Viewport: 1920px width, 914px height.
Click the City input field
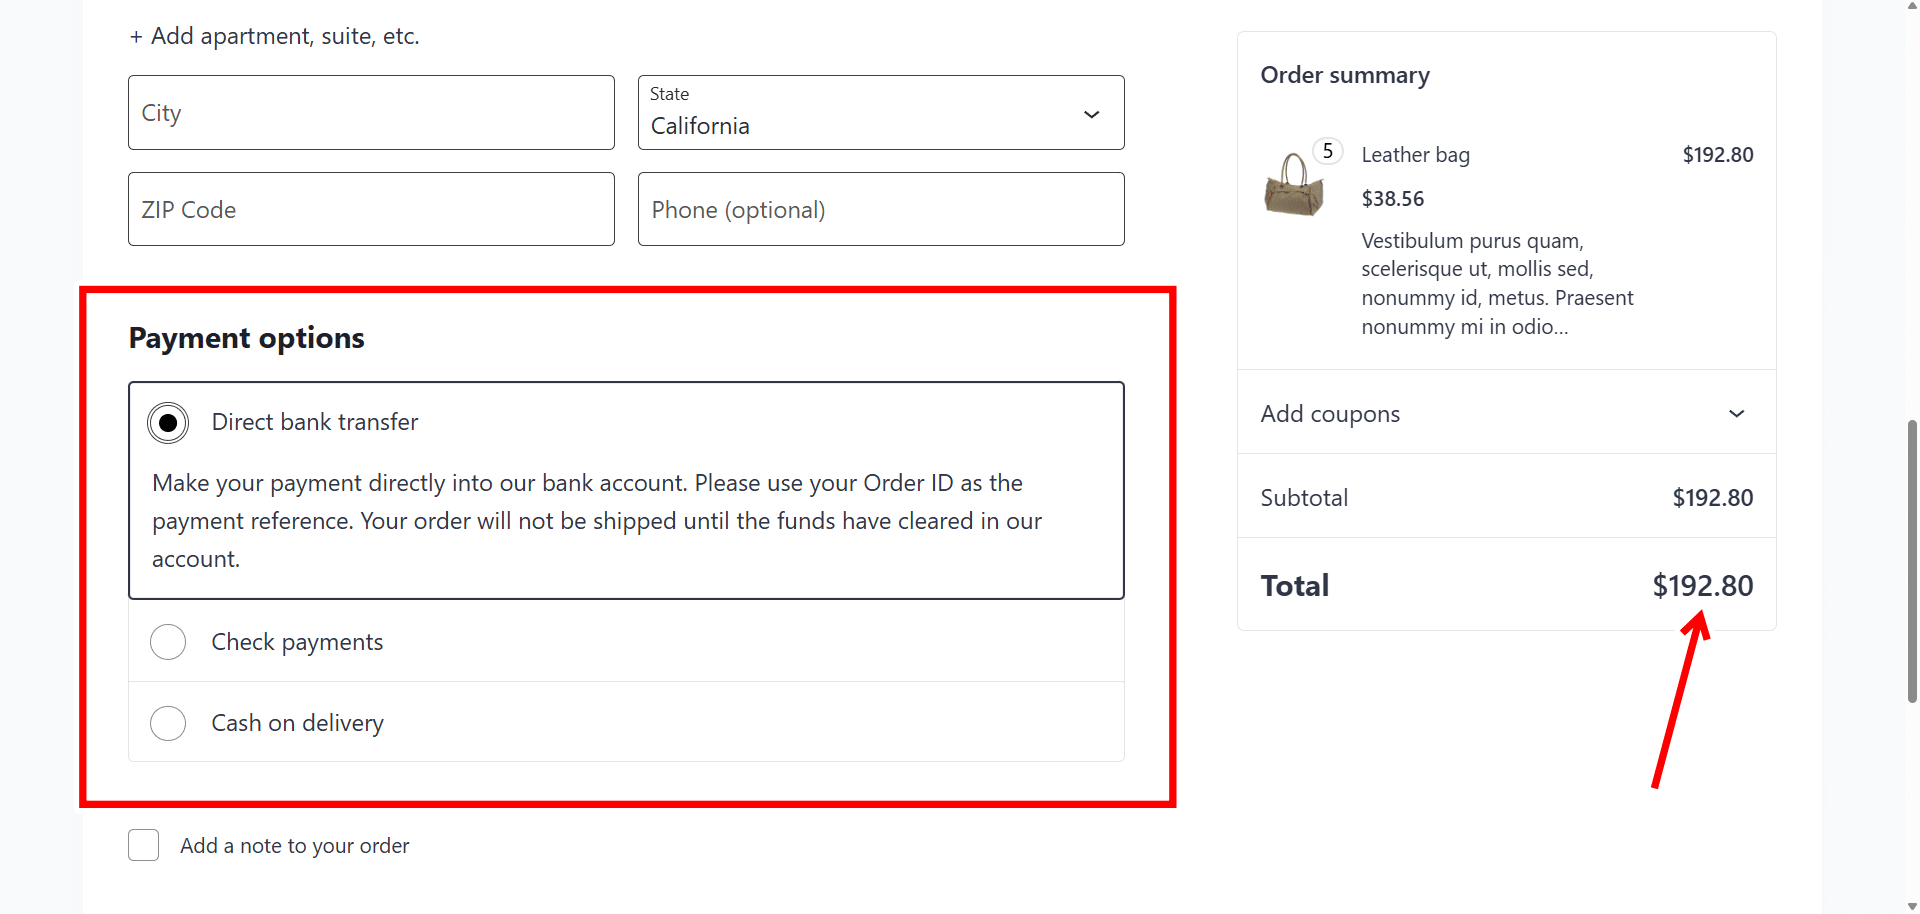point(371,113)
